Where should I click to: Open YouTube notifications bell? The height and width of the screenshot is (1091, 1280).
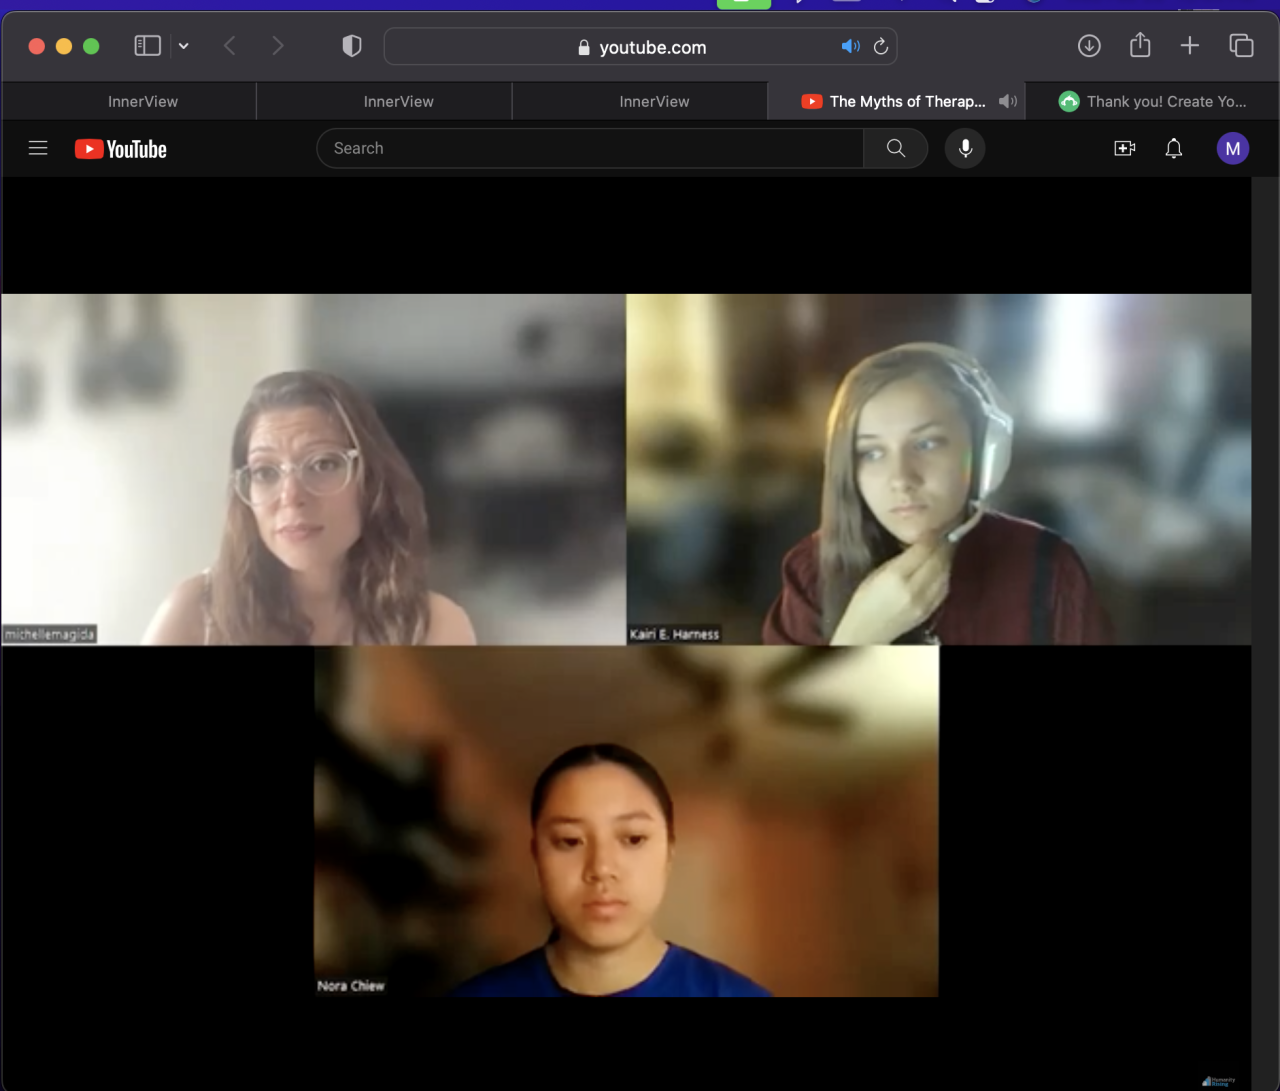(x=1174, y=148)
